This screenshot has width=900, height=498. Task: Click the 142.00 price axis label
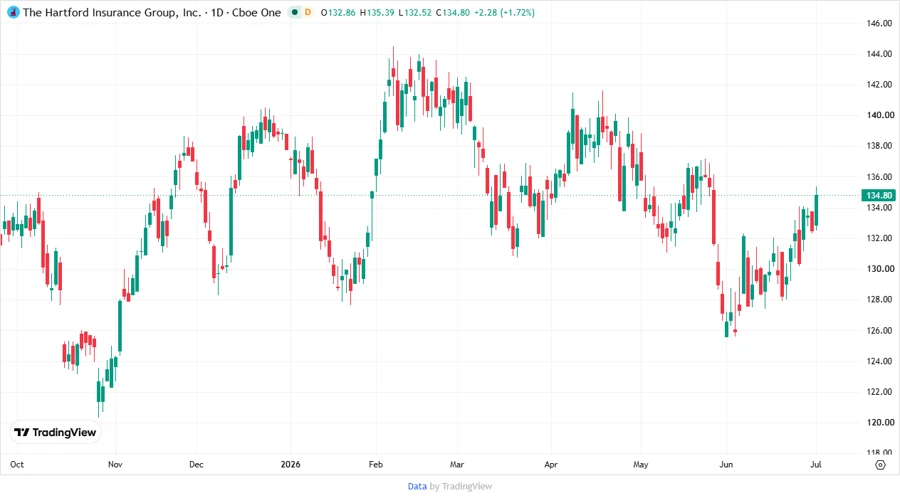click(880, 84)
